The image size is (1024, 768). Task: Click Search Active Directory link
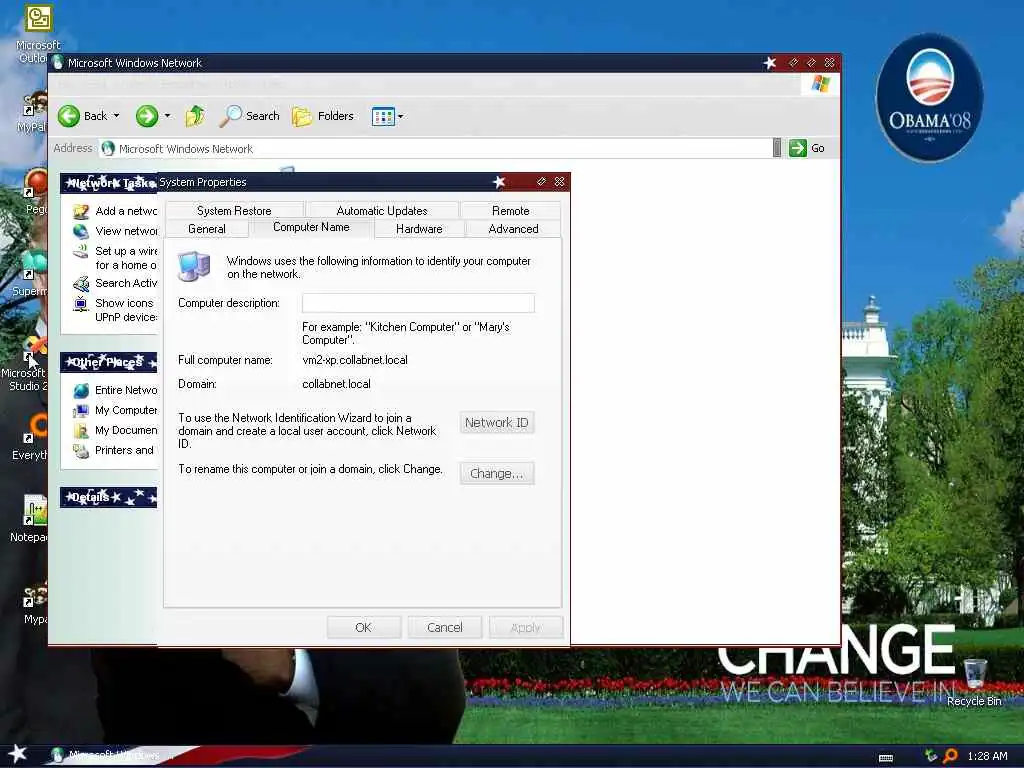126,283
